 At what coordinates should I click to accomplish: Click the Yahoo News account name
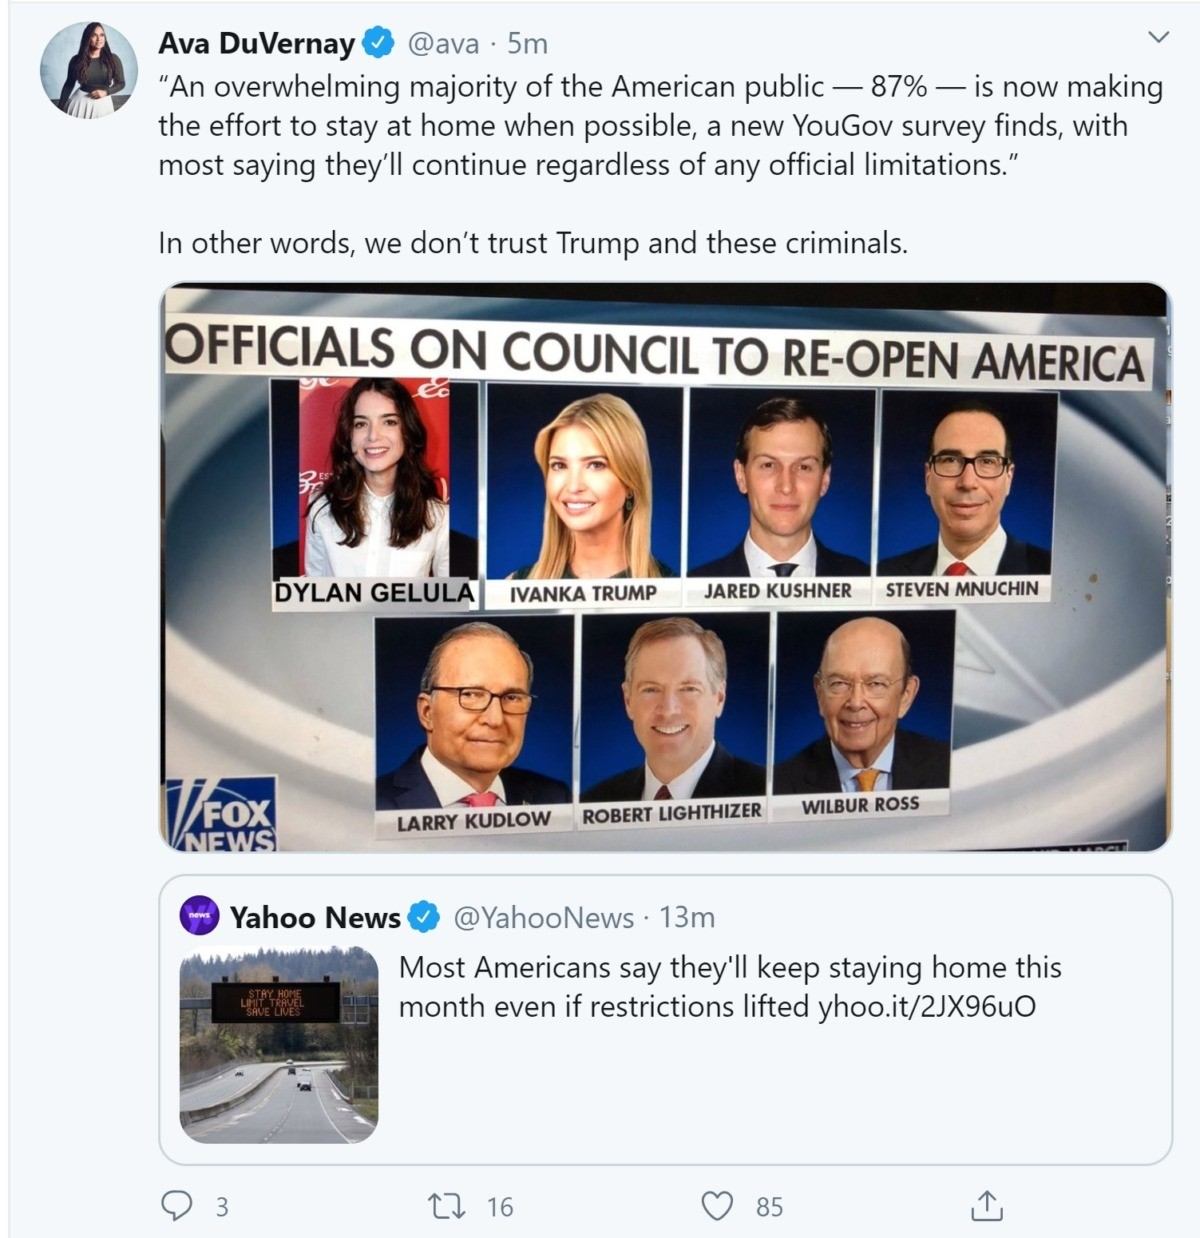315,917
